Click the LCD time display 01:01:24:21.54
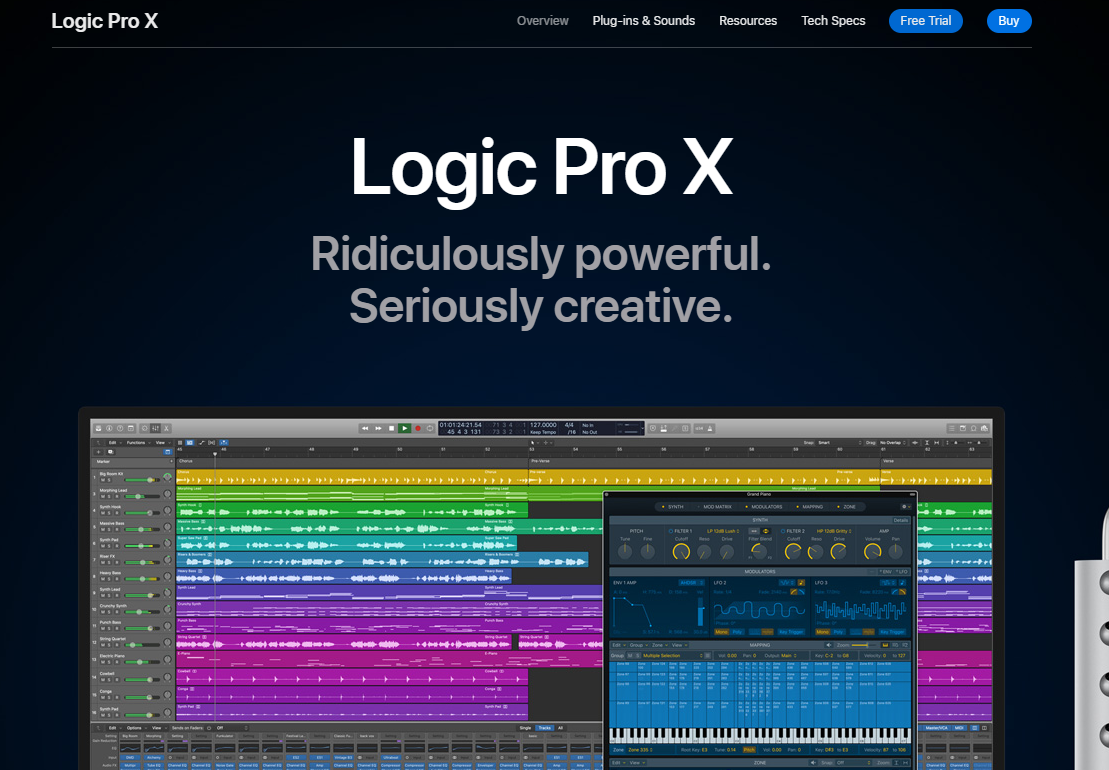1109x770 pixels. 460,425
